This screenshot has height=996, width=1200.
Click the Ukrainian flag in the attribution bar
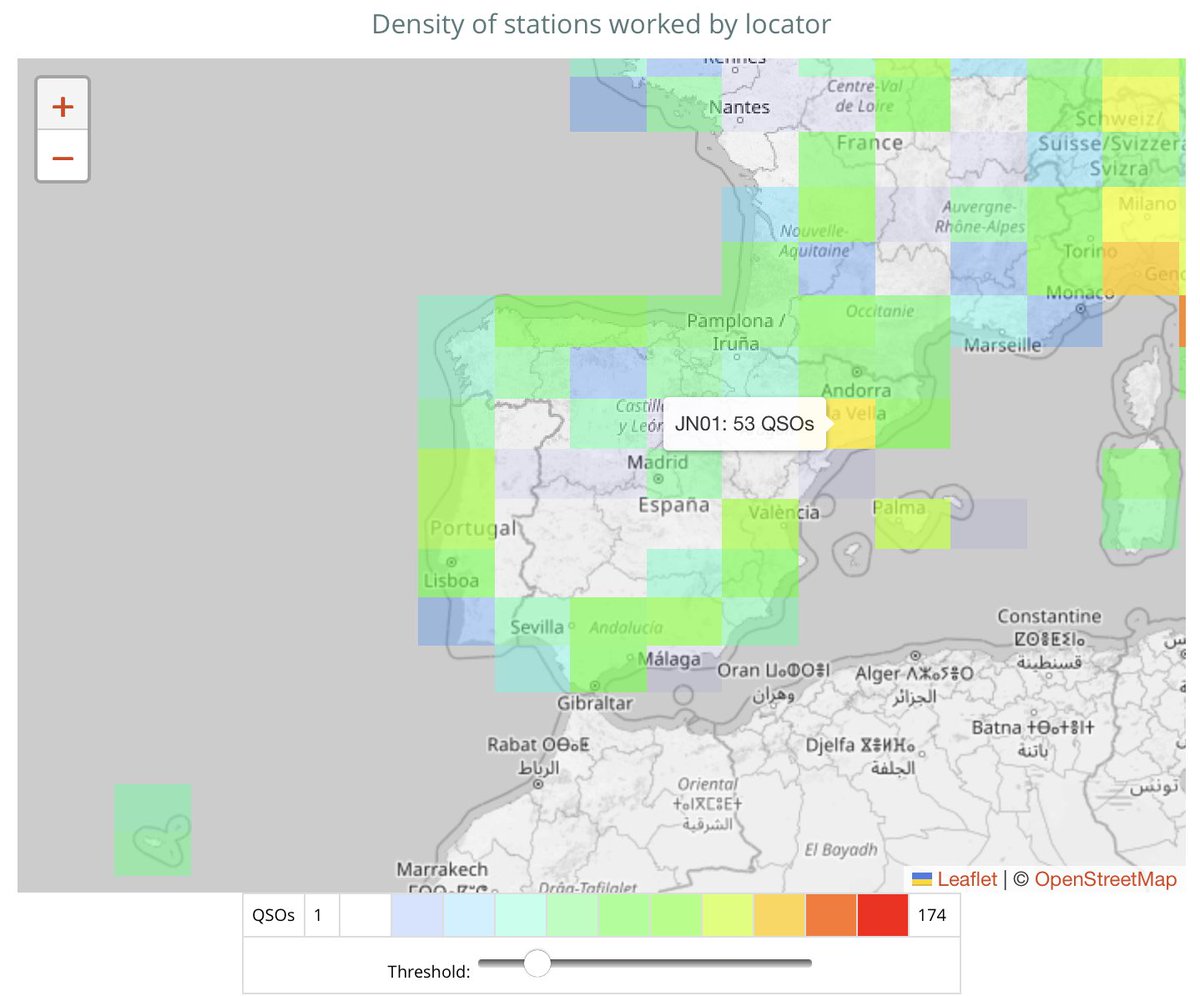click(925, 880)
